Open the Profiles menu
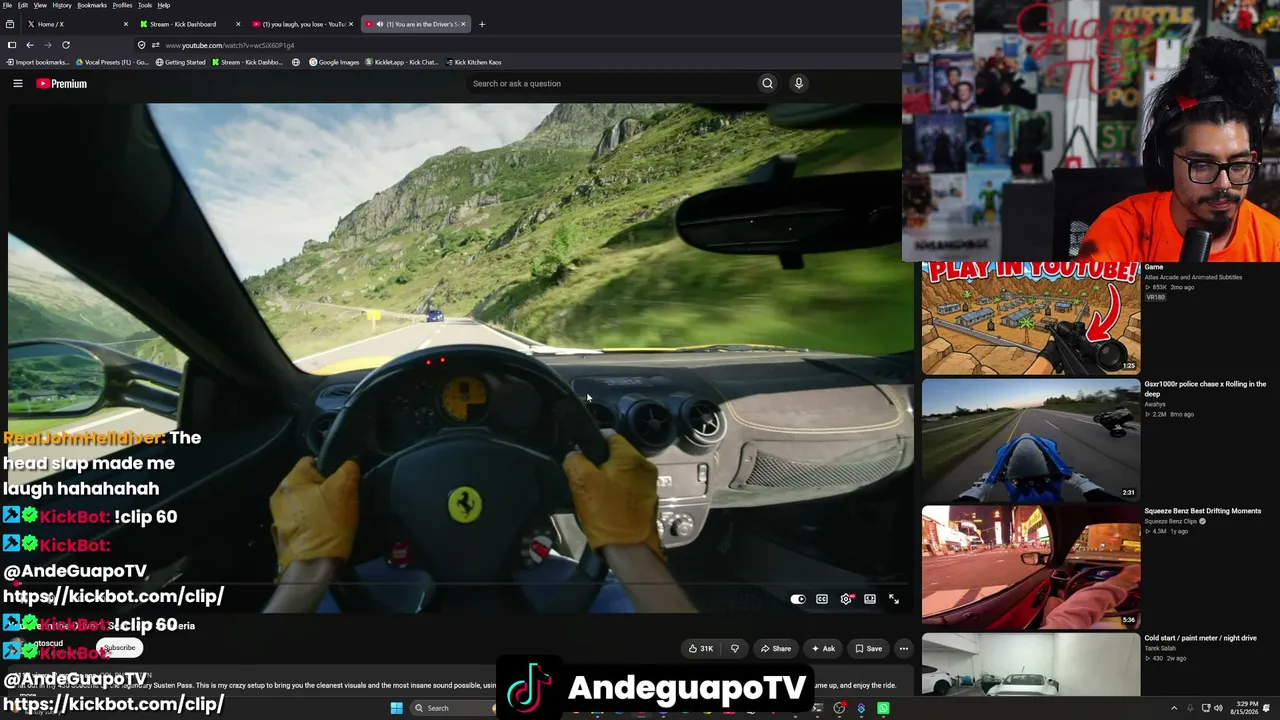Screen dimensions: 1280x720 pos(122,5)
